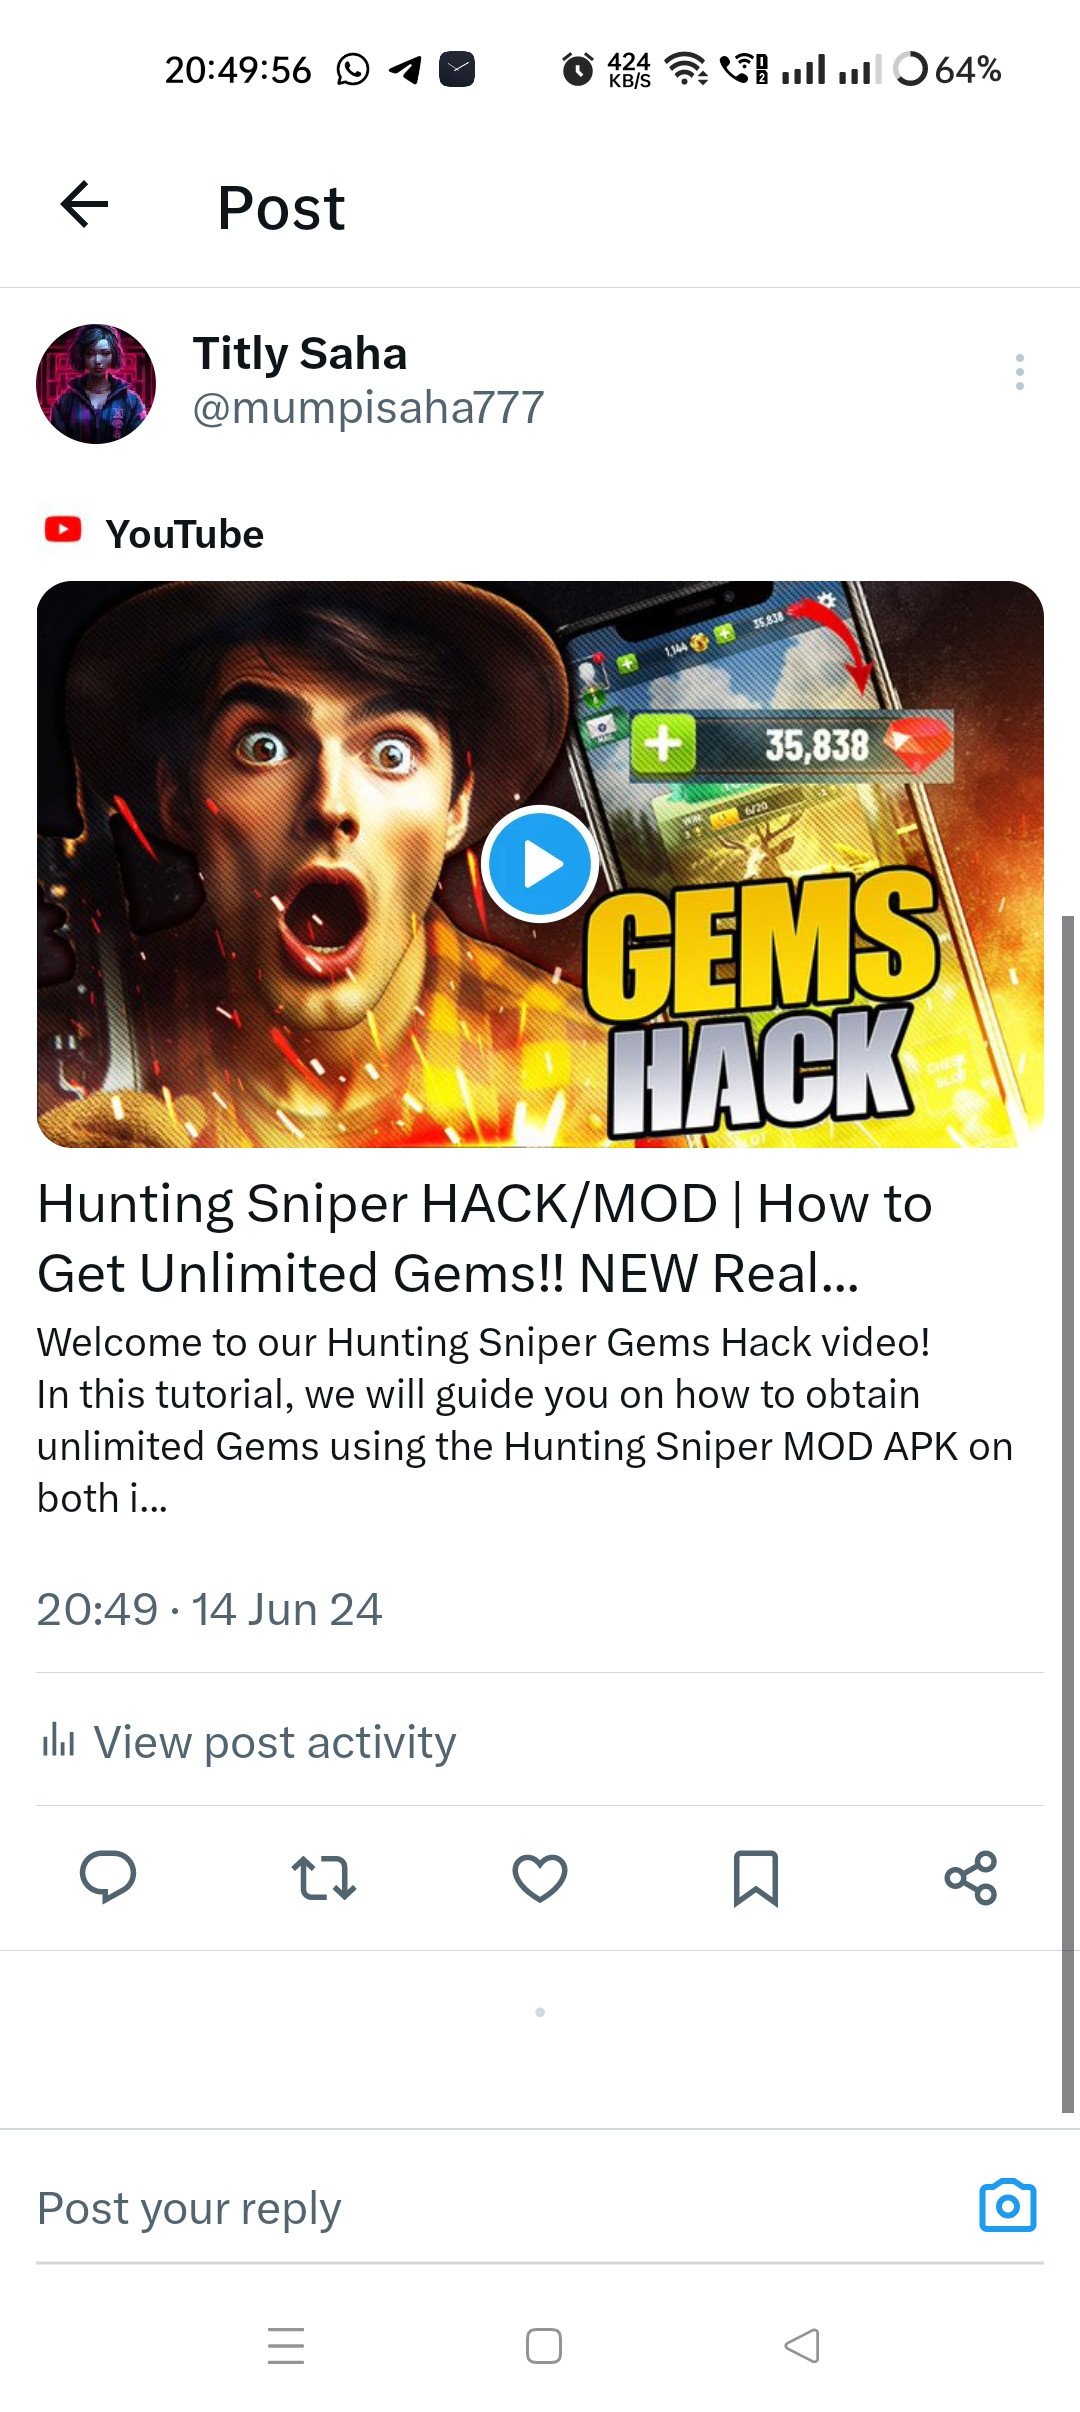Tap the 20:49 · 14 Jun 24 timestamp
The height and width of the screenshot is (2412, 1080).
(x=209, y=1610)
